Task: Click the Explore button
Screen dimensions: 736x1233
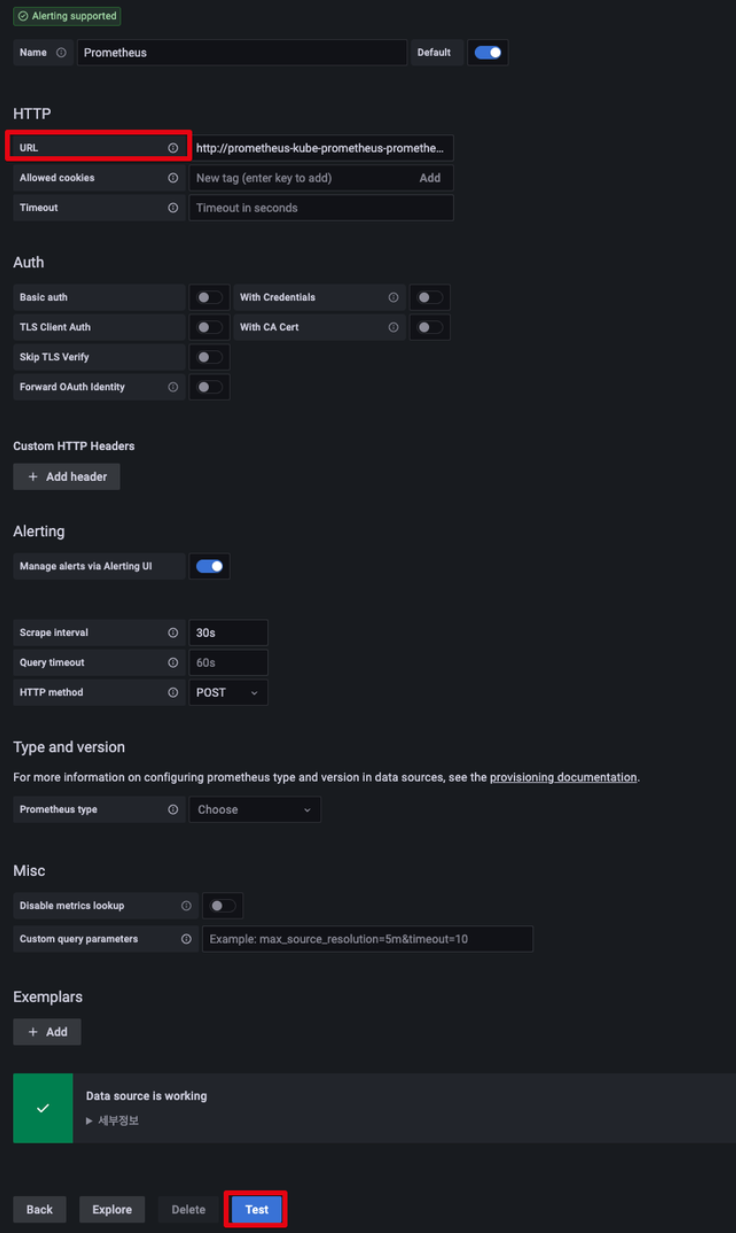Action: [x=112, y=1210]
